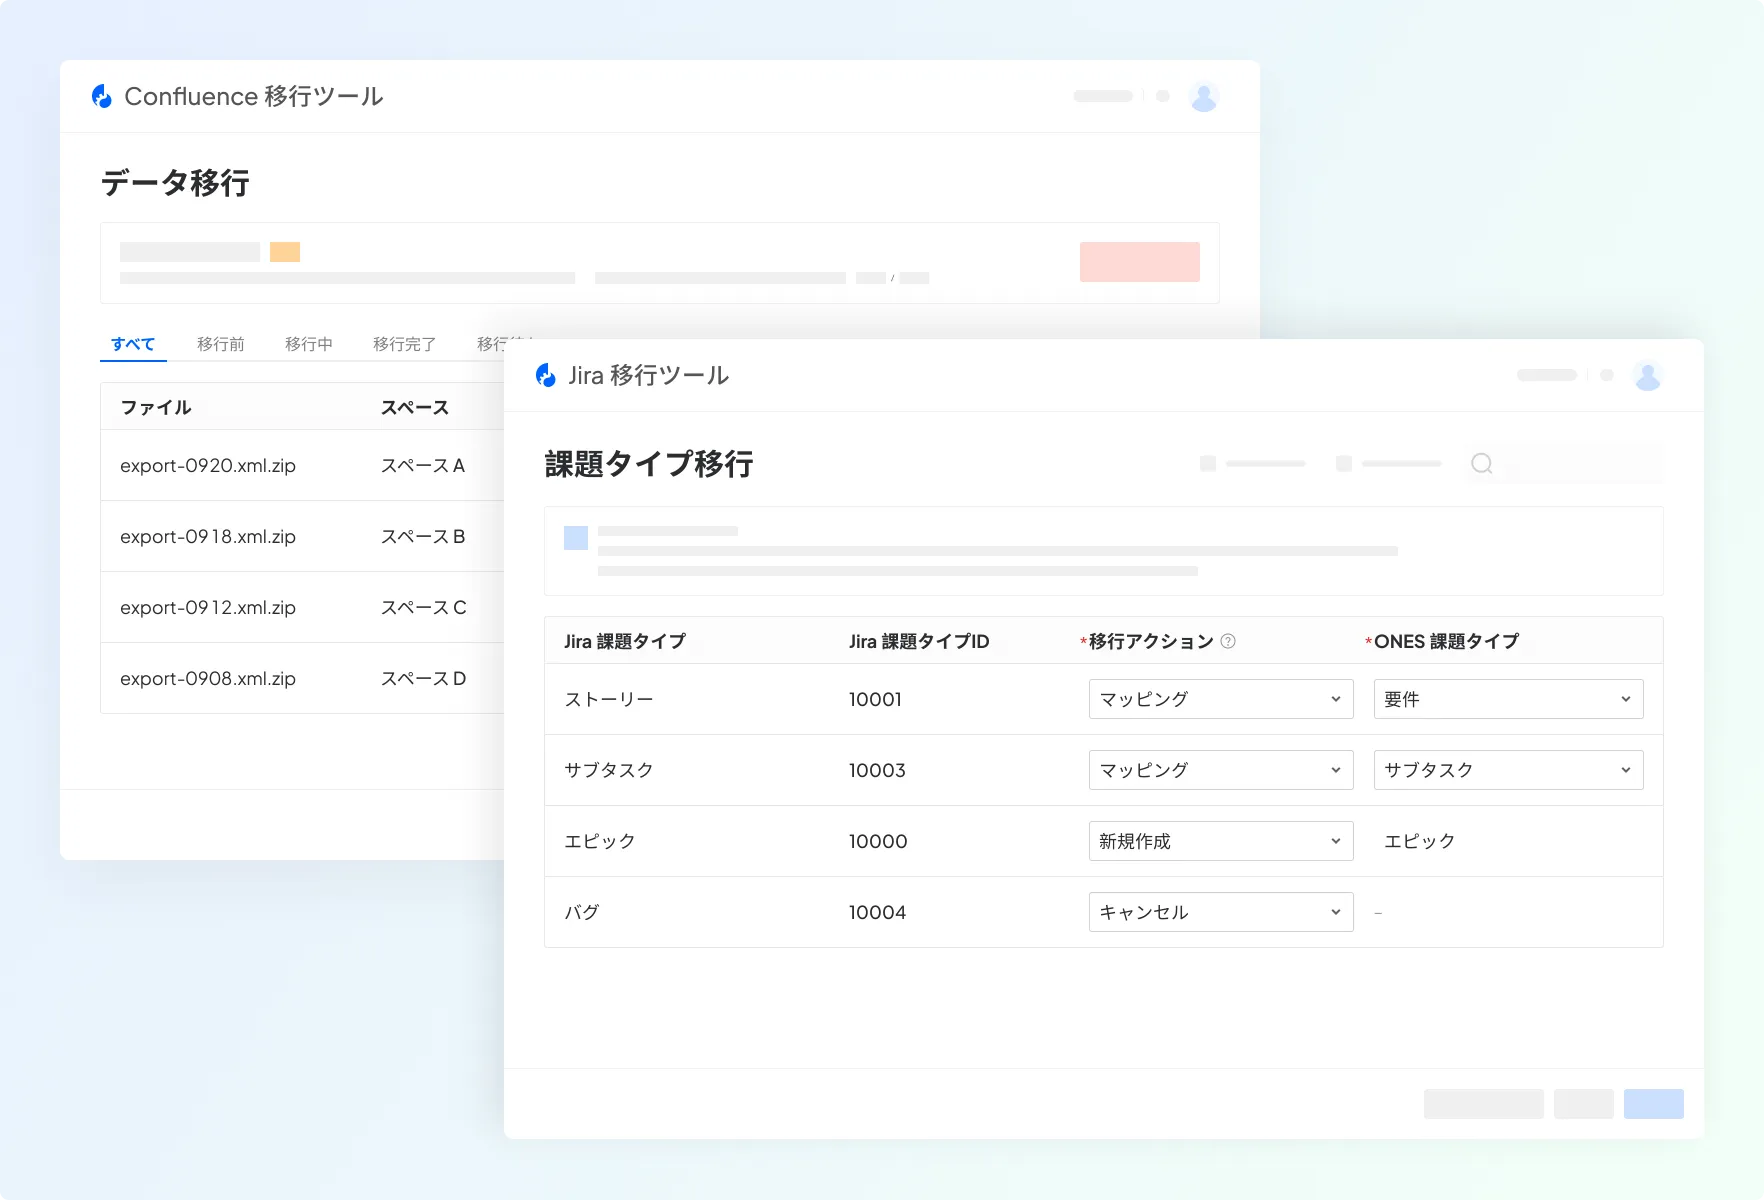Screen dimensions: 1764x1200
Task: Switch to the 移行前 tab
Action: [x=221, y=344]
